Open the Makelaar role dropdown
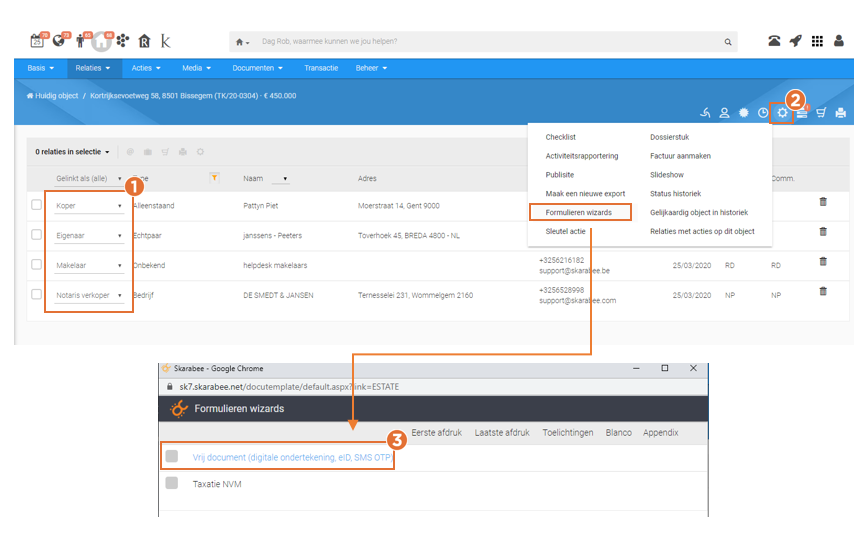 [89, 265]
